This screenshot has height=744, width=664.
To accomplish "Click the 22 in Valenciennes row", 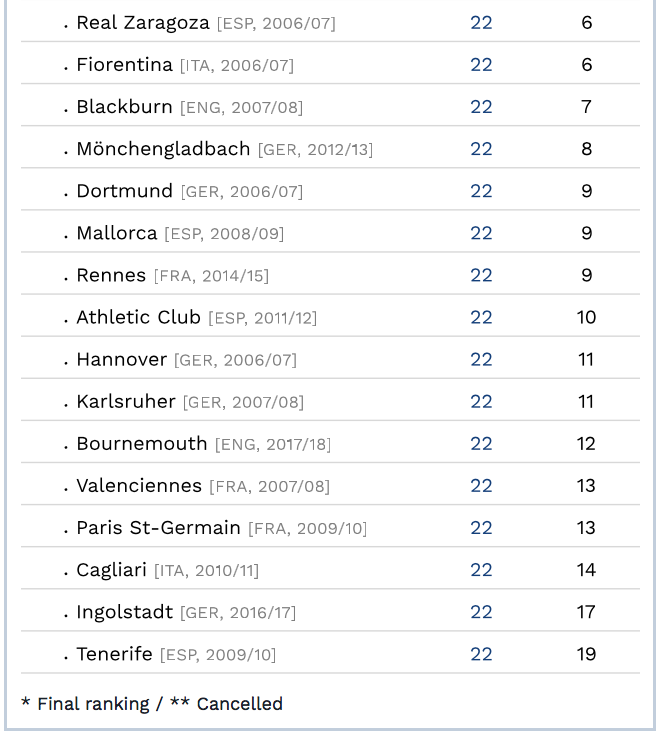I will pyautogui.click(x=481, y=486).
